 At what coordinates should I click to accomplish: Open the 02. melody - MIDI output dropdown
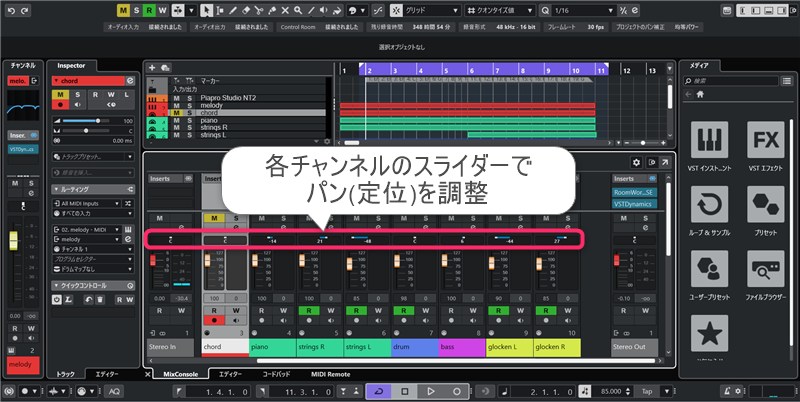click(87, 230)
